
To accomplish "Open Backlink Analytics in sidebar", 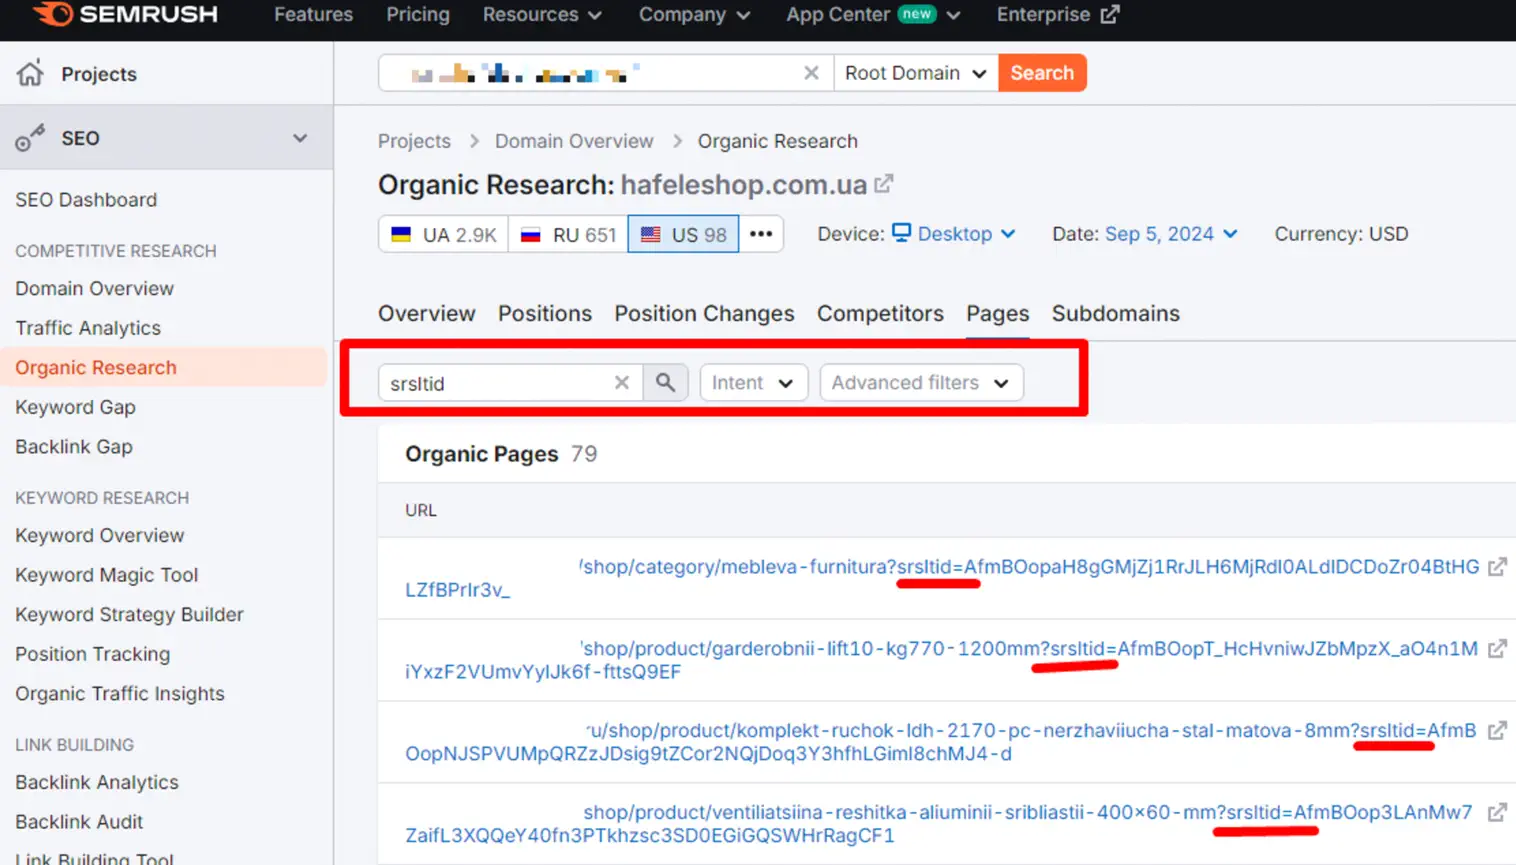I will [x=97, y=782].
